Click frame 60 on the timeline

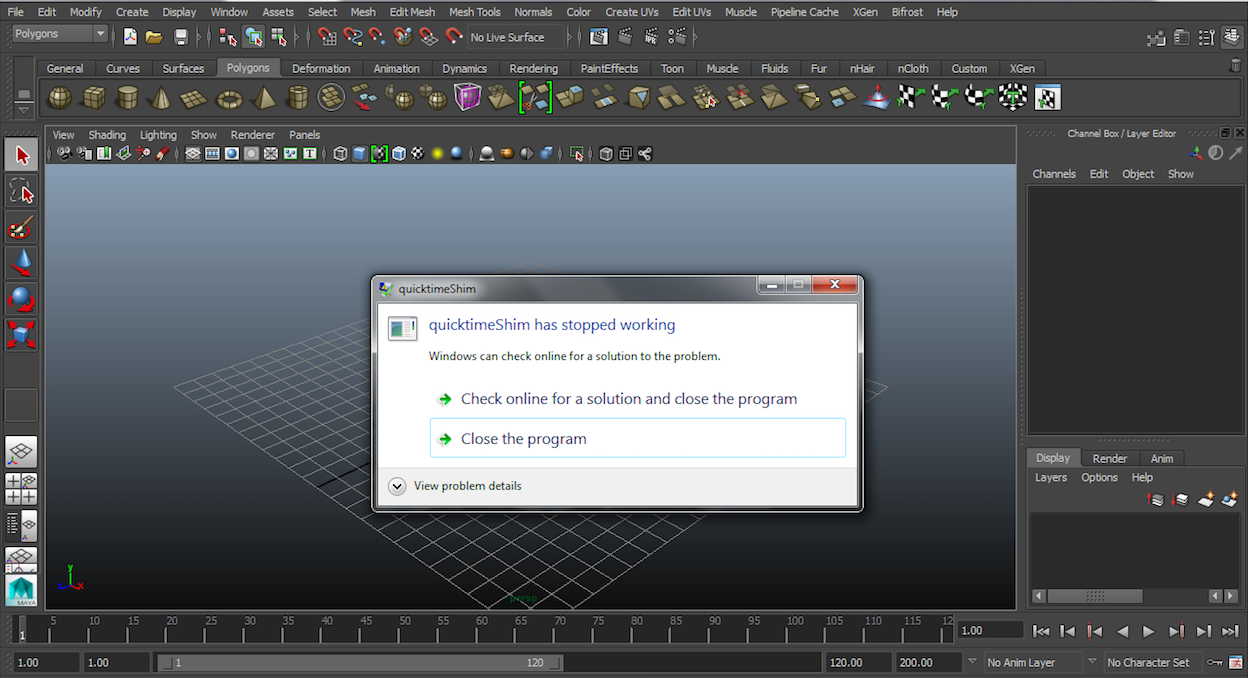coord(482,629)
